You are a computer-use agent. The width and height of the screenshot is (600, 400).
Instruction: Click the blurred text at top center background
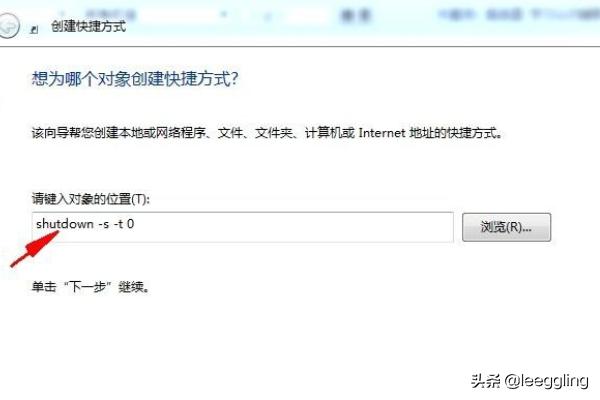355,16
